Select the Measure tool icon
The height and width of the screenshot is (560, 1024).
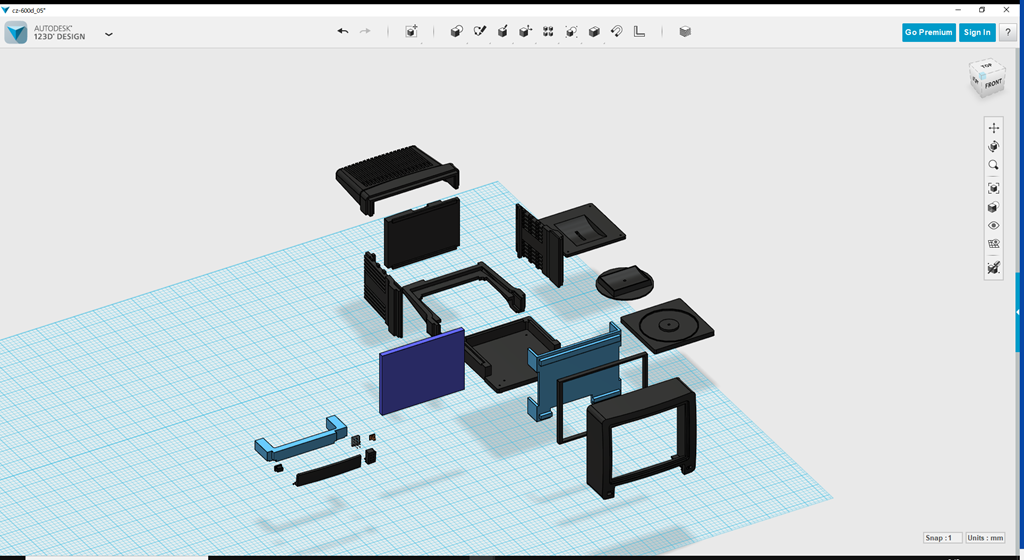click(640, 32)
